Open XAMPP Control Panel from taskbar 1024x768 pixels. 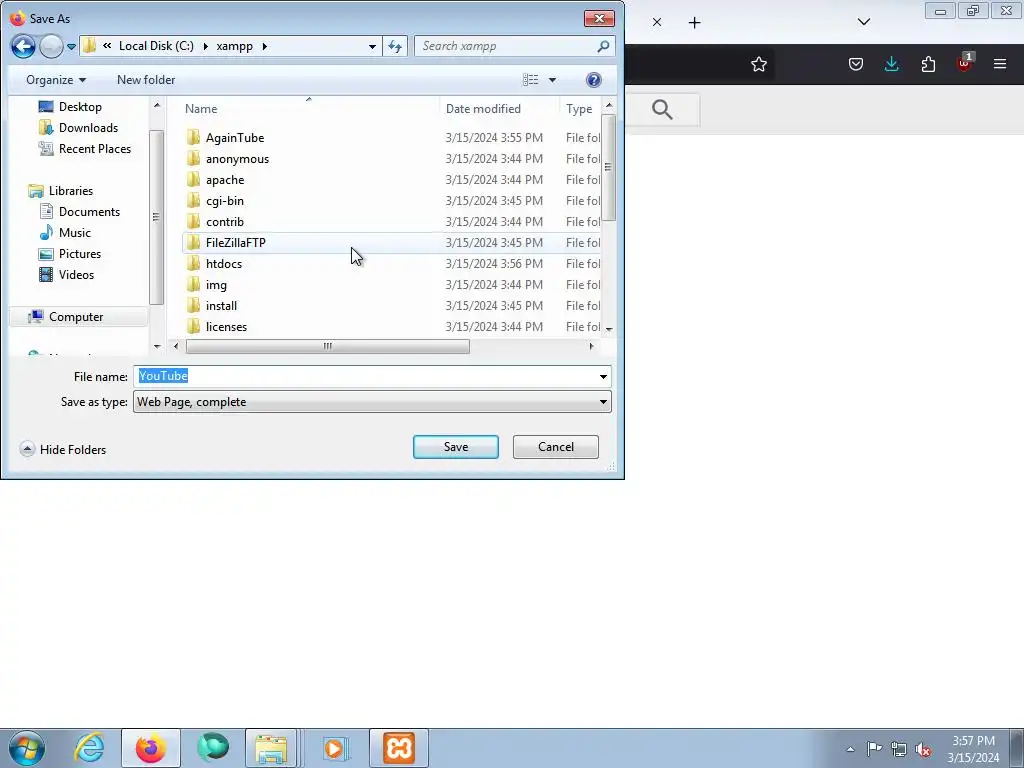coord(399,748)
